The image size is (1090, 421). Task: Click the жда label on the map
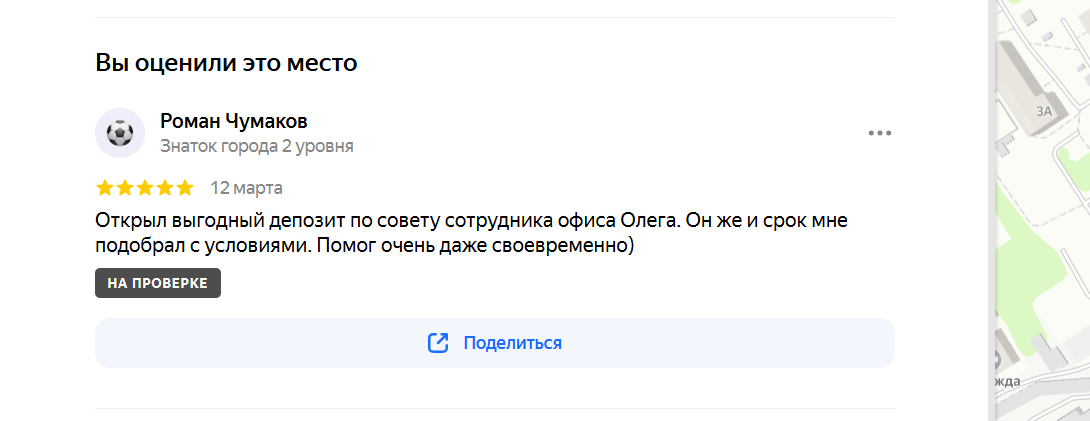click(1008, 381)
